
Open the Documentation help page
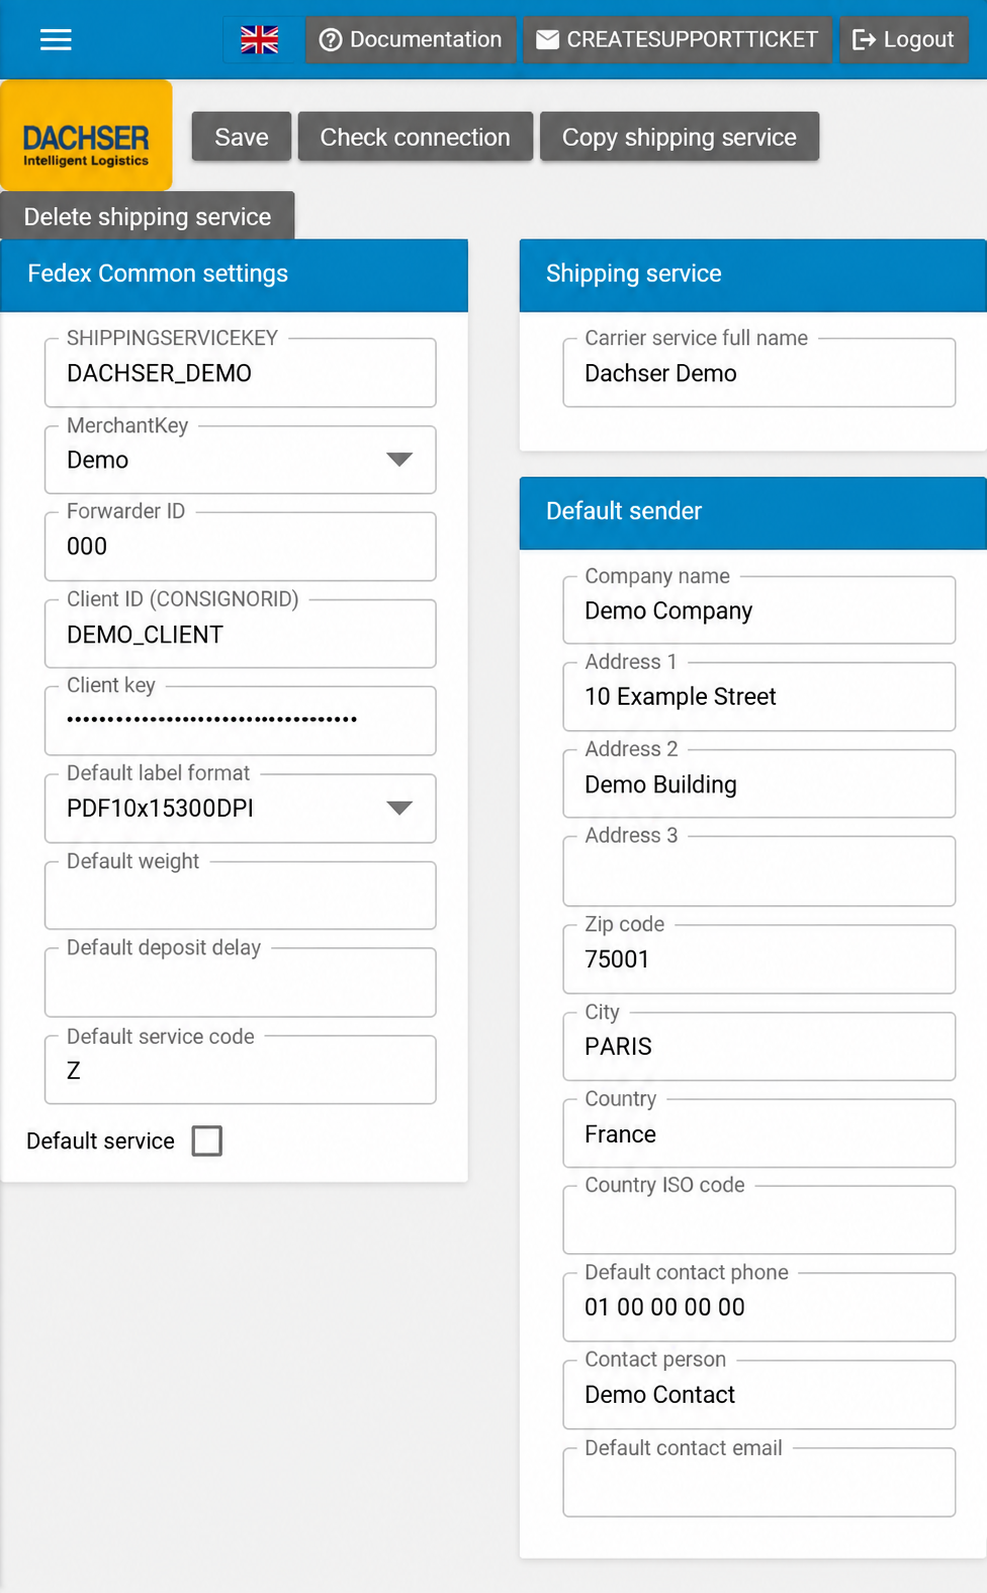click(411, 40)
